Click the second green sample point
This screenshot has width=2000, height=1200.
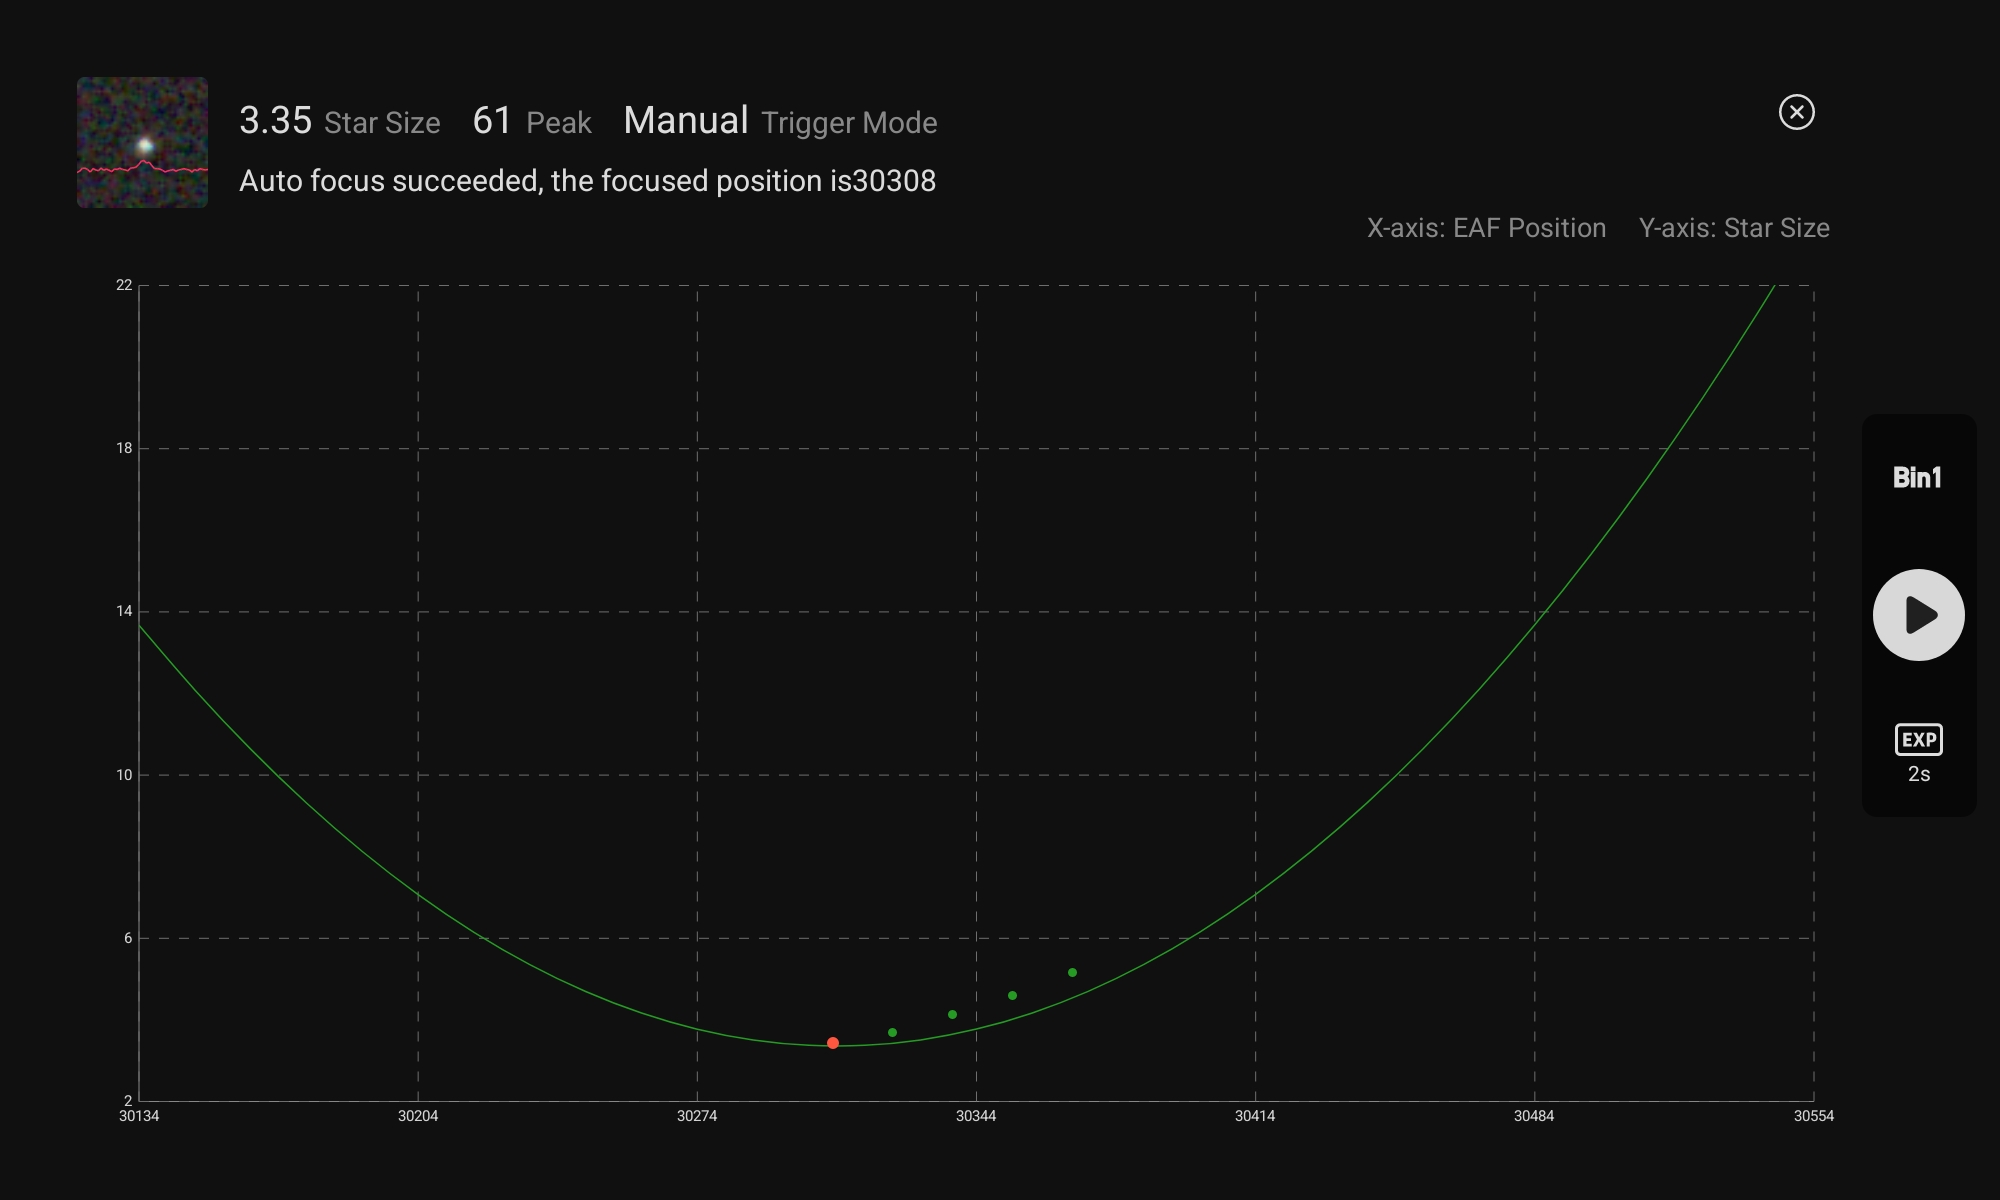(952, 1014)
